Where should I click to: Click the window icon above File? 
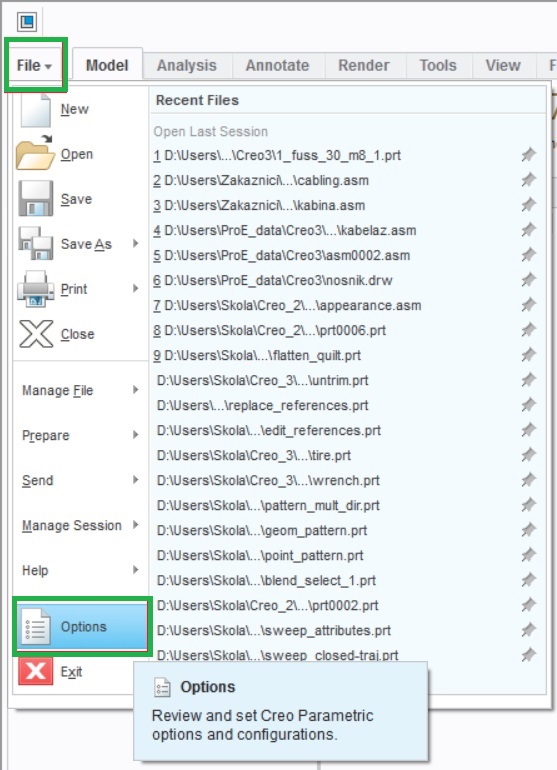(27, 22)
